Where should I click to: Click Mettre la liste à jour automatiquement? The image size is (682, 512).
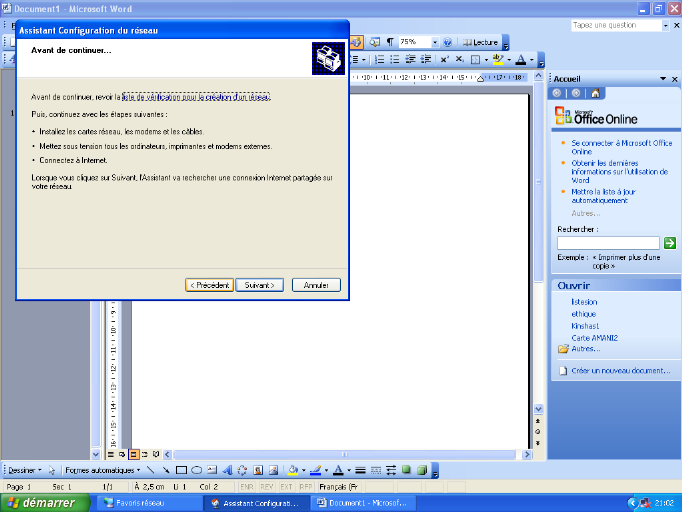(603, 196)
